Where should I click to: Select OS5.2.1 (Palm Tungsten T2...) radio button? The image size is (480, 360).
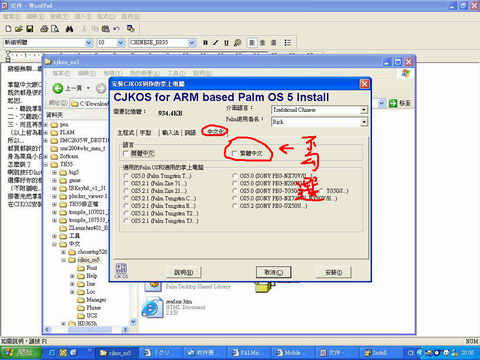tap(126, 213)
